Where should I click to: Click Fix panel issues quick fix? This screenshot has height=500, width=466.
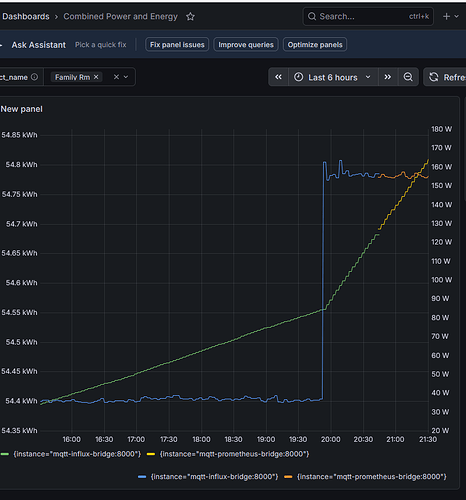click(177, 45)
